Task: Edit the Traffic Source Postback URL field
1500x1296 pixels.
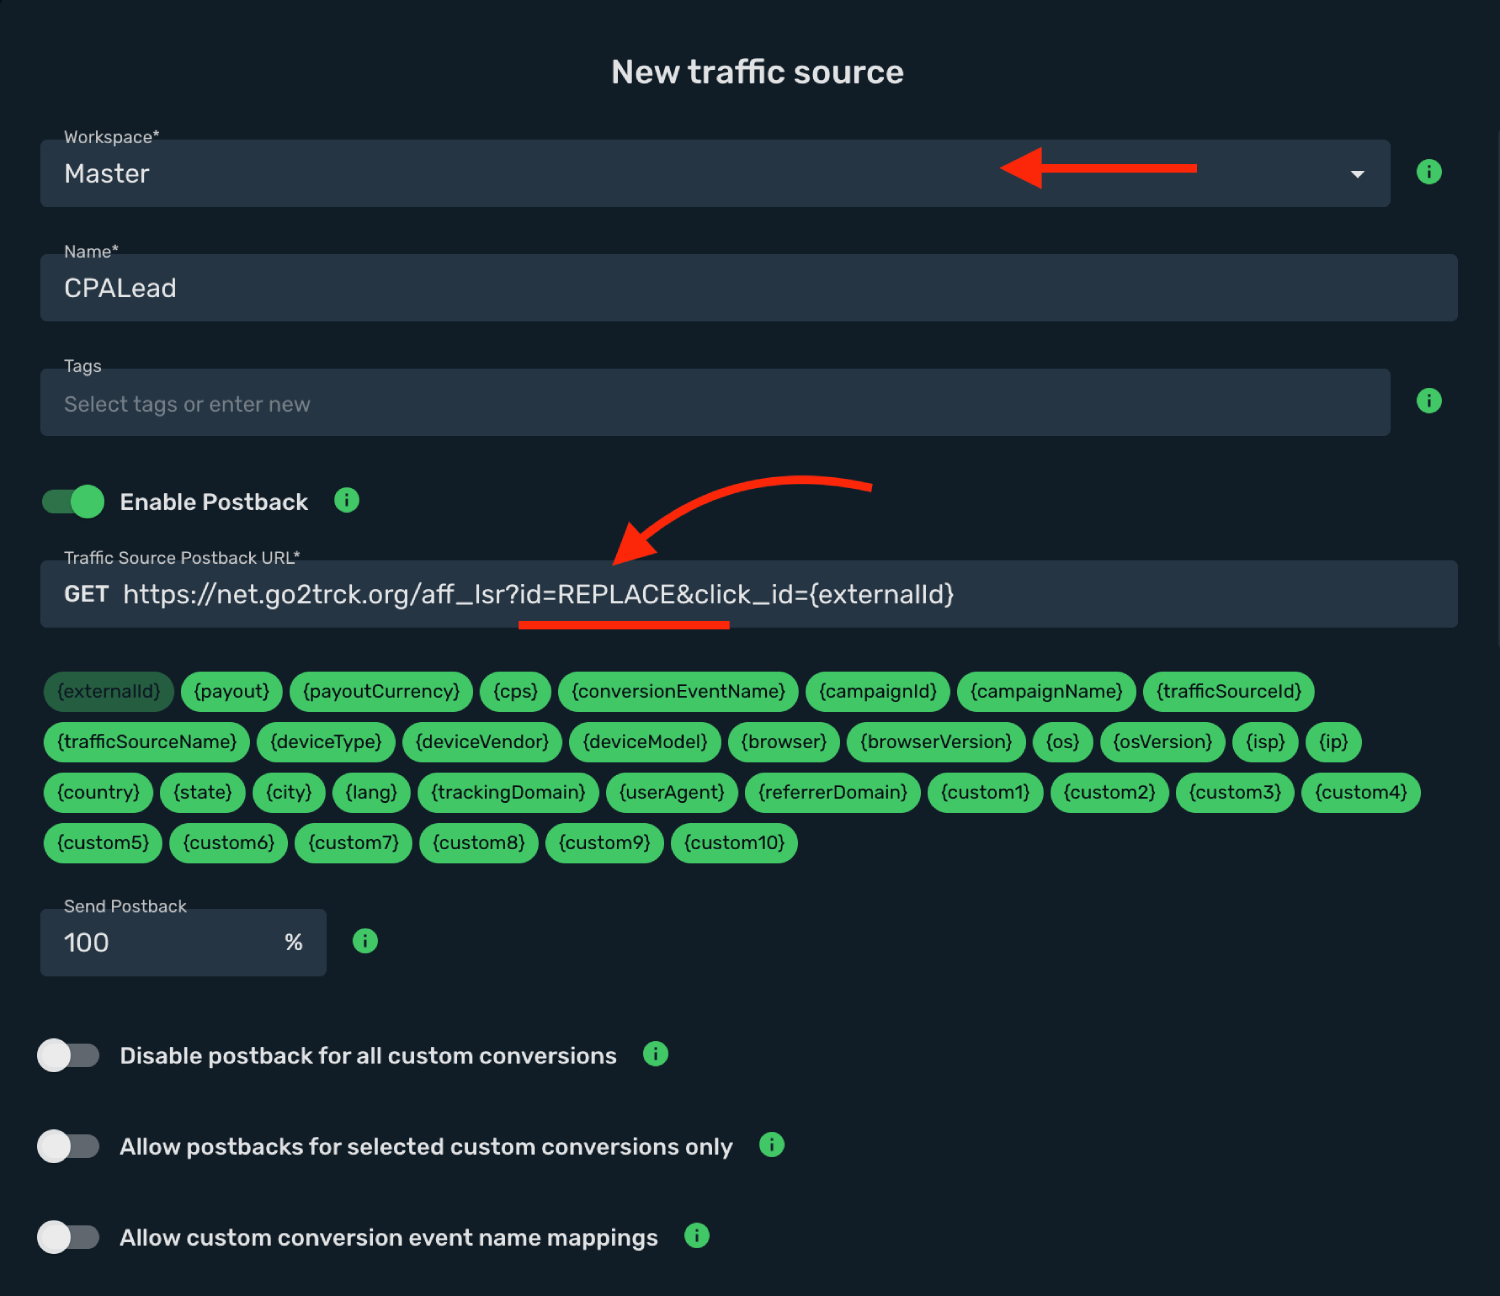Action: (x=749, y=594)
